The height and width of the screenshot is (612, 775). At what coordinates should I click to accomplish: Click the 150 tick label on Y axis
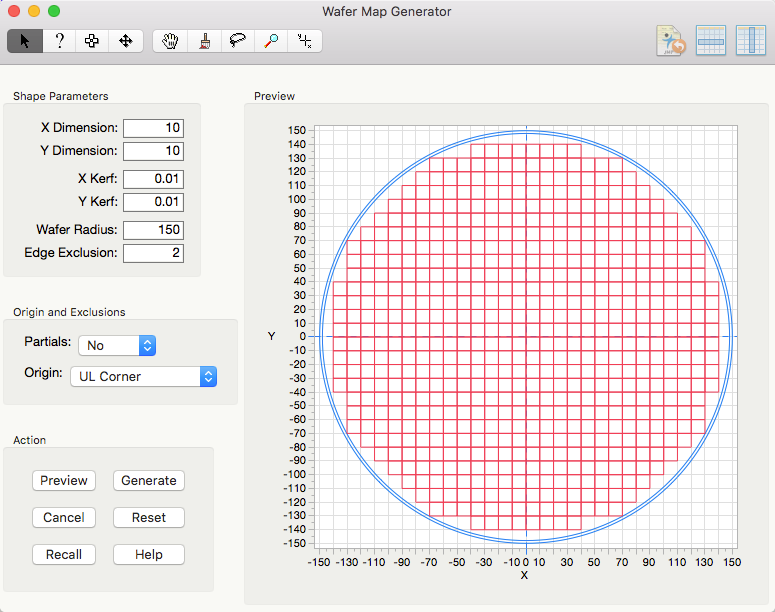tap(297, 131)
